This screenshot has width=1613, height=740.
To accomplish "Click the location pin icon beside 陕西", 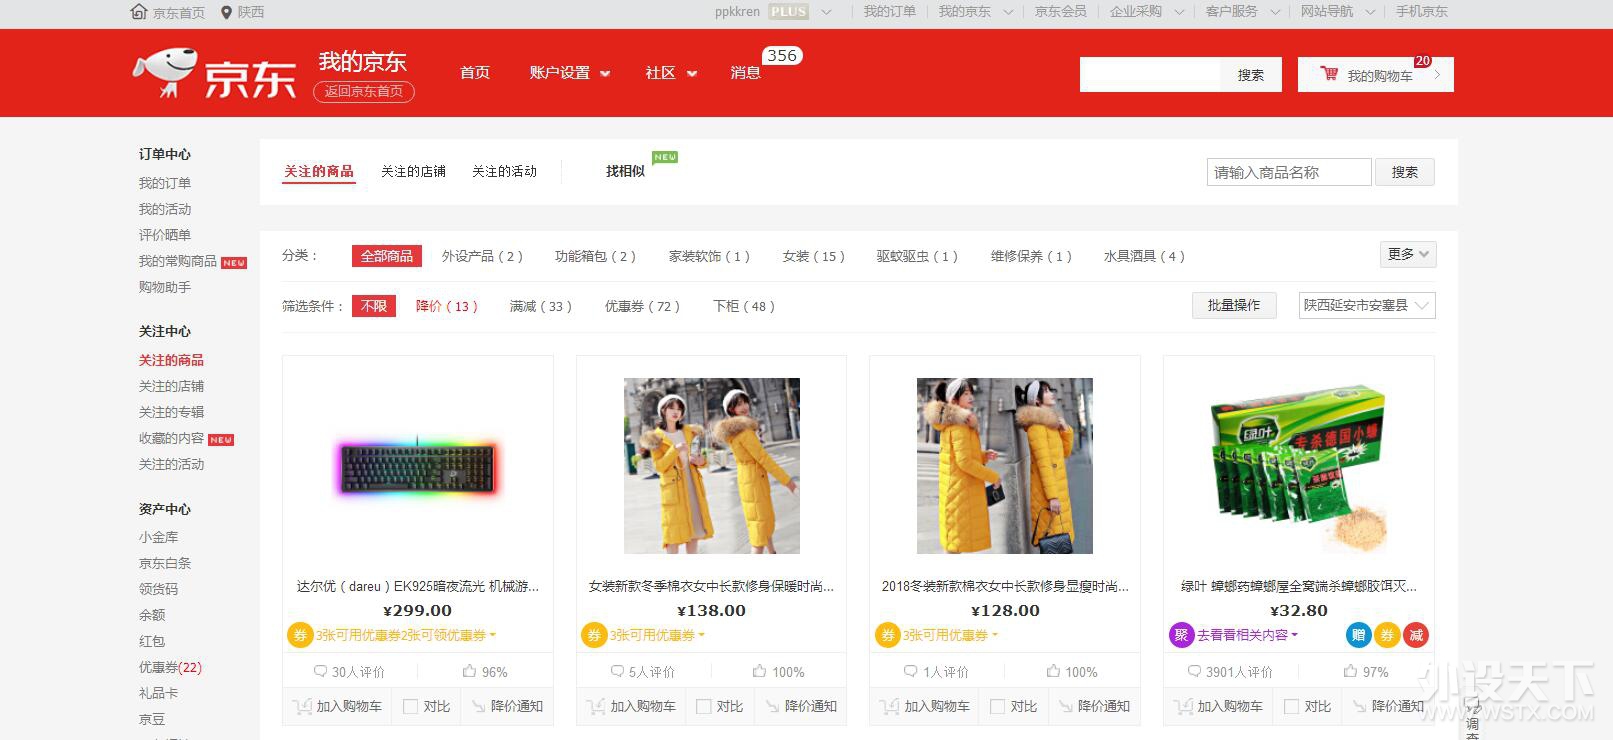I will tap(226, 12).
